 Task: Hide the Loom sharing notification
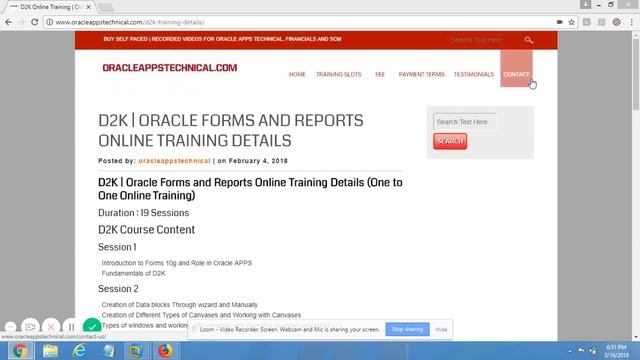click(441, 329)
